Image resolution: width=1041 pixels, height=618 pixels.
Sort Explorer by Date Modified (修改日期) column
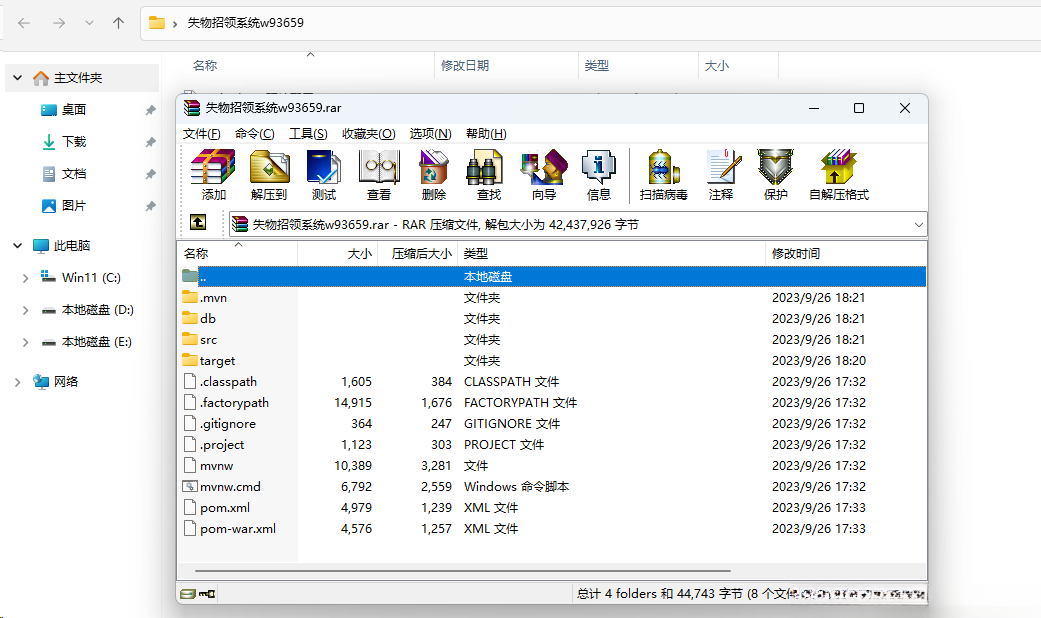pos(506,65)
